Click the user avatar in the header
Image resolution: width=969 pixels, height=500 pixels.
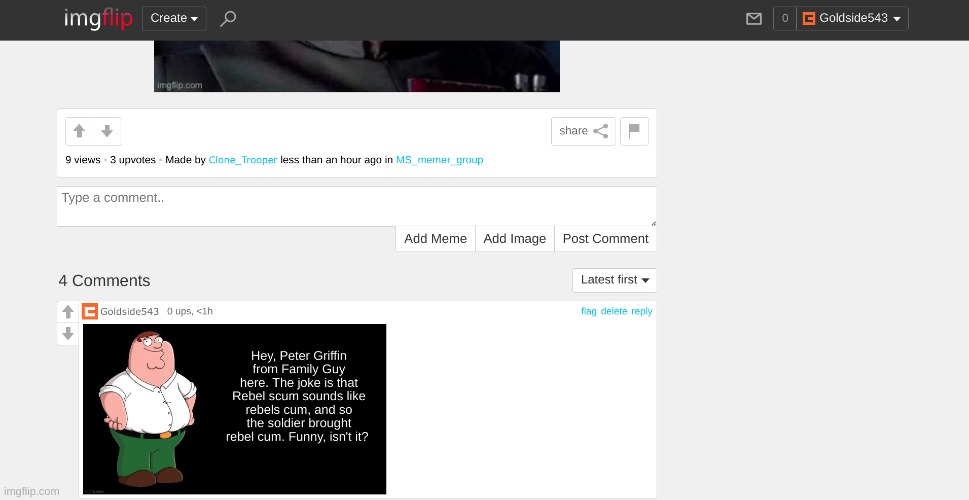coord(808,19)
